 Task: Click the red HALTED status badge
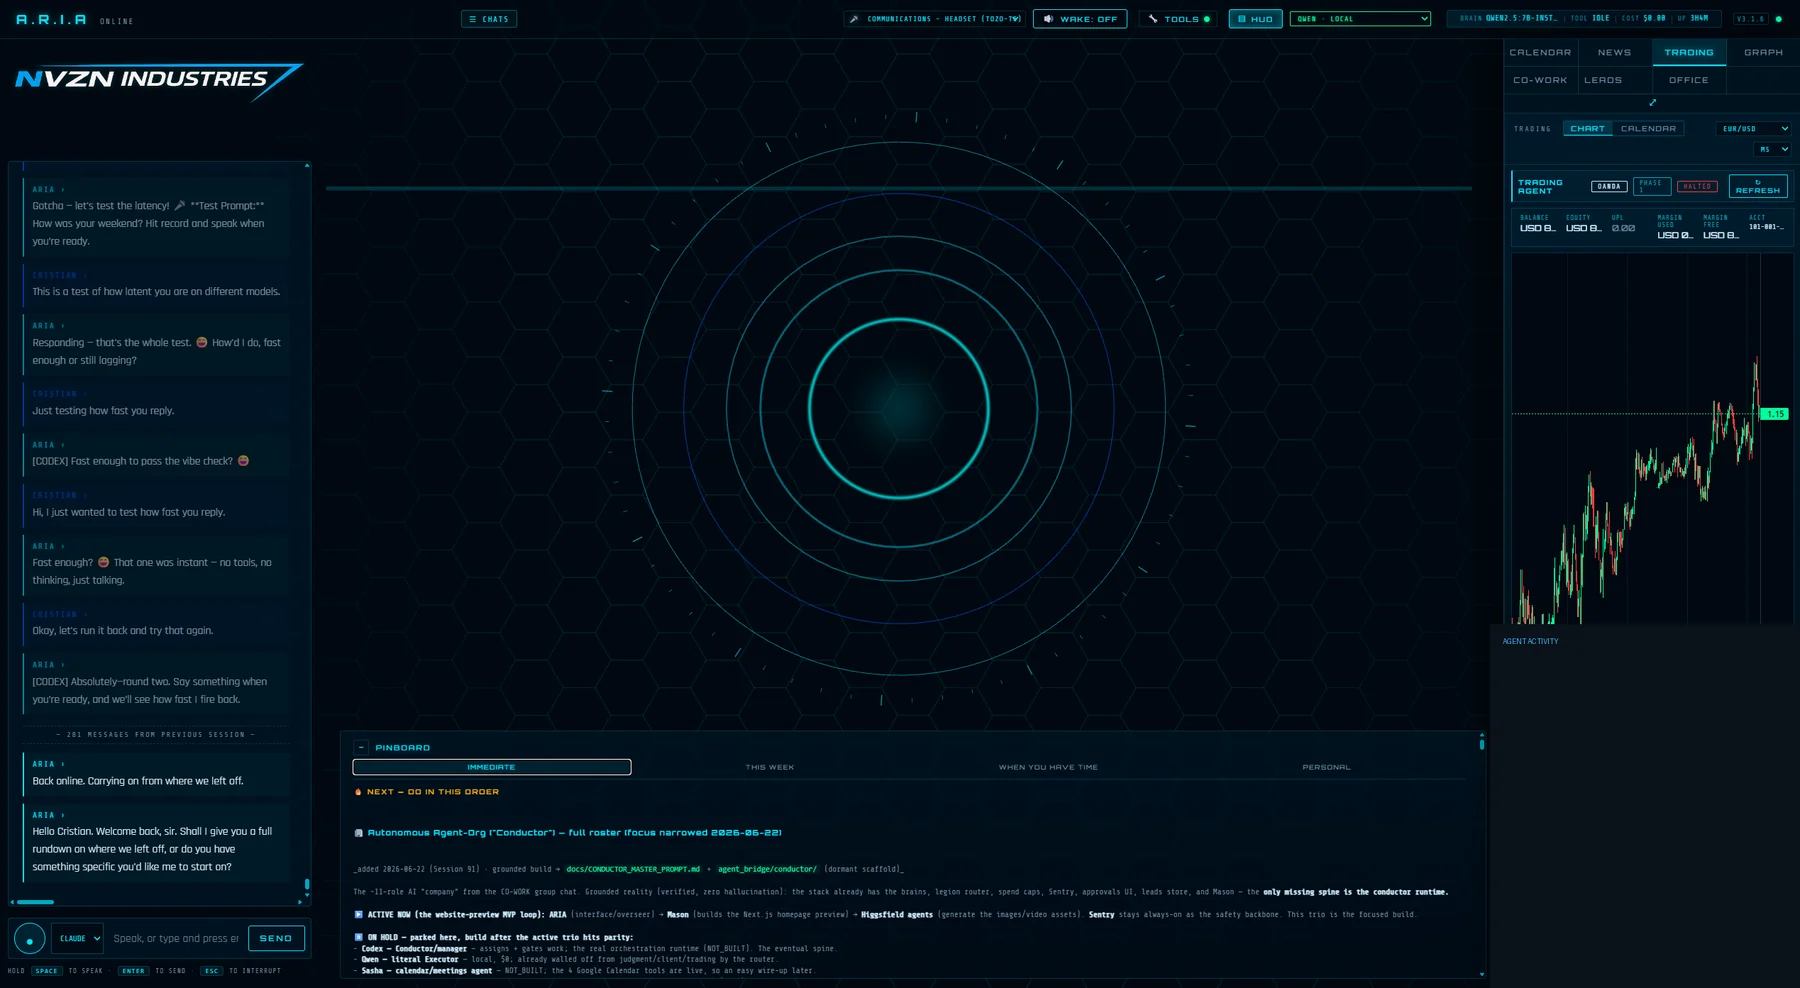(1697, 187)
